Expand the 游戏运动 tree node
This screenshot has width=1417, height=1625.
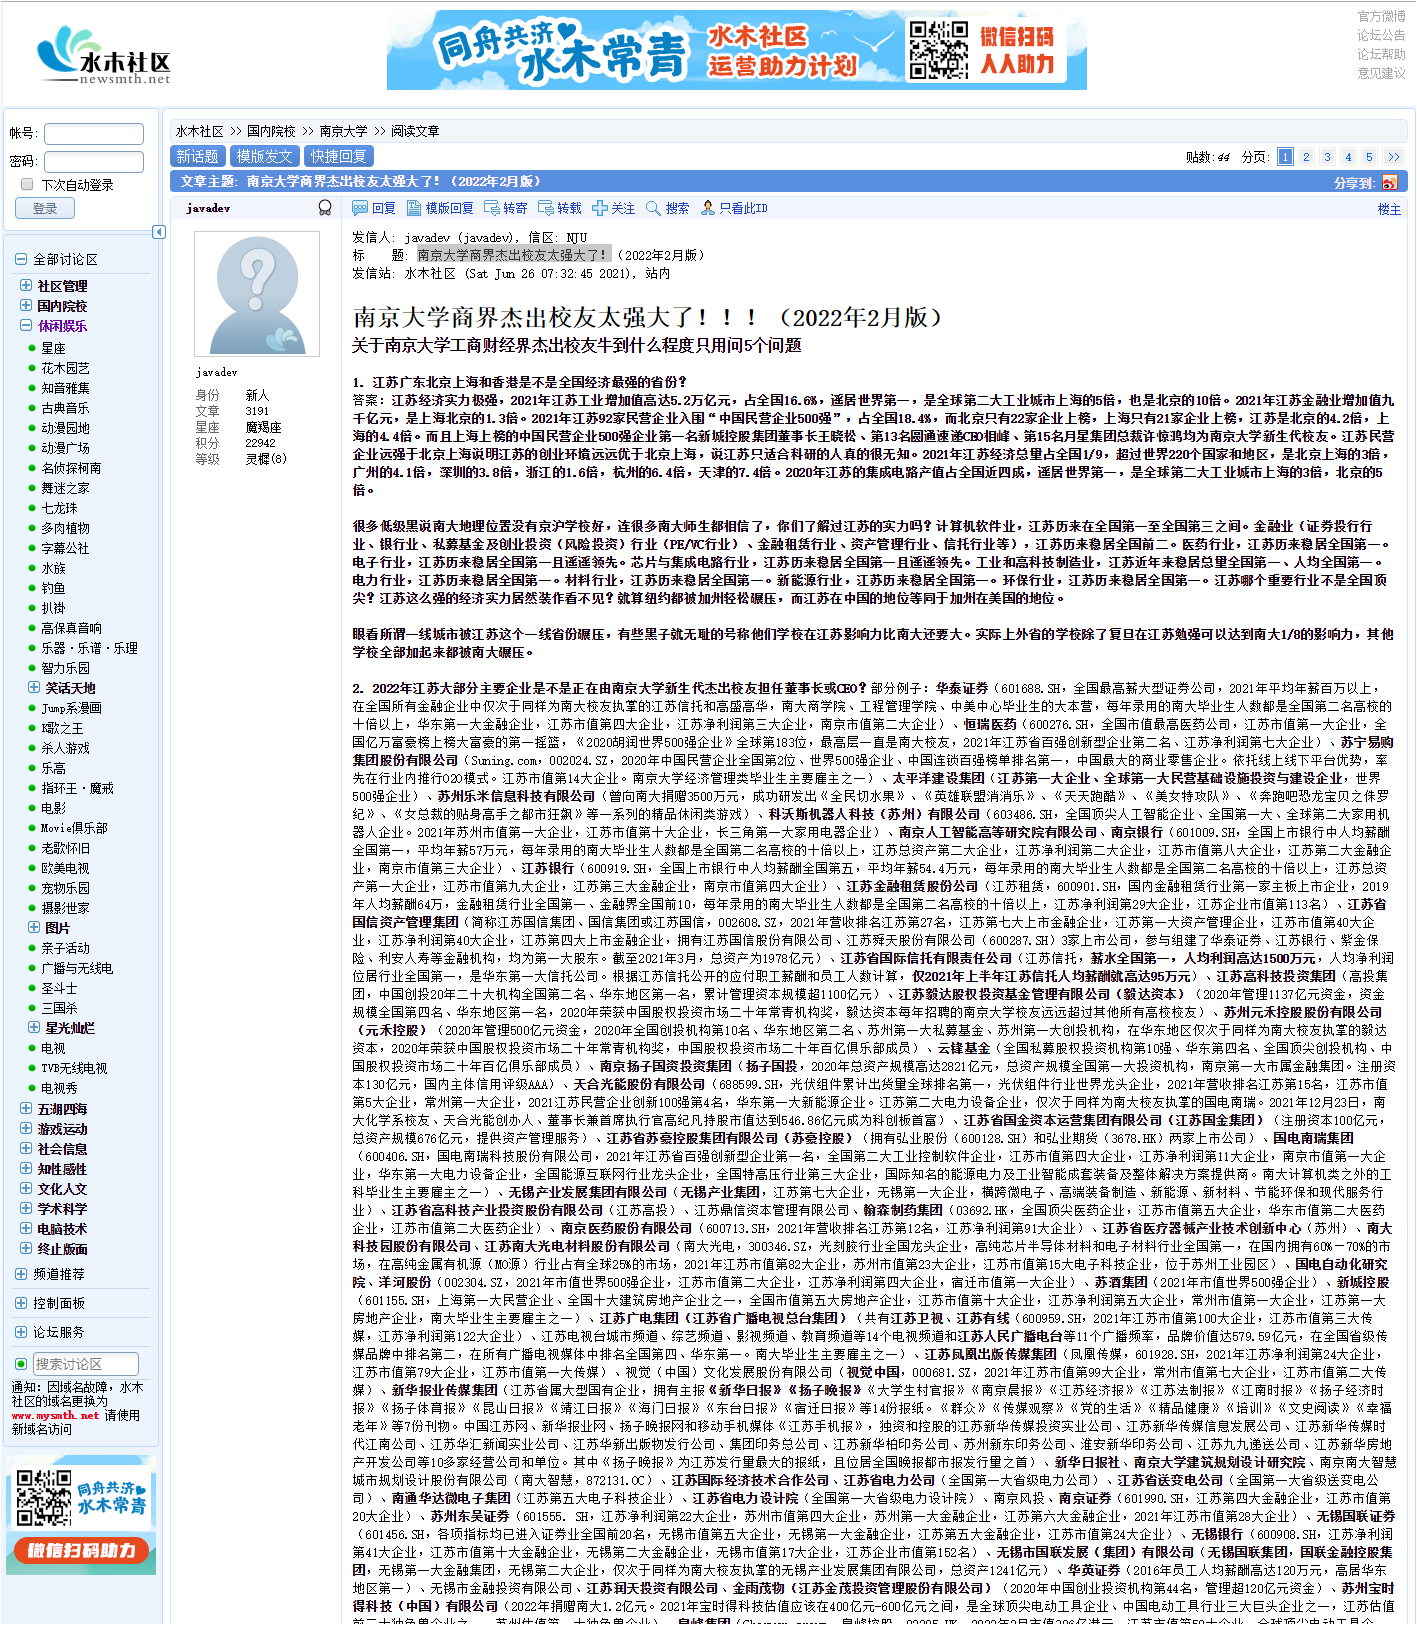pyautogui.click(x=26, y=1128)
